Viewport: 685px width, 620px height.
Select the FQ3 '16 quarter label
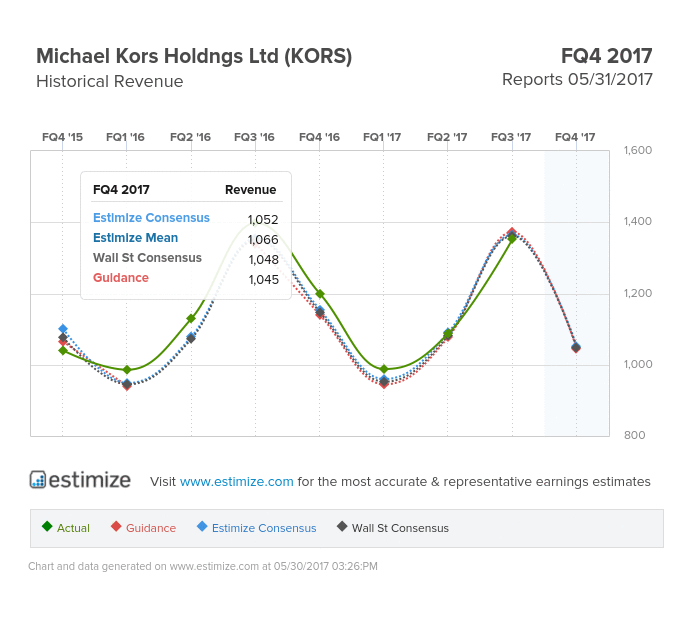255,137
